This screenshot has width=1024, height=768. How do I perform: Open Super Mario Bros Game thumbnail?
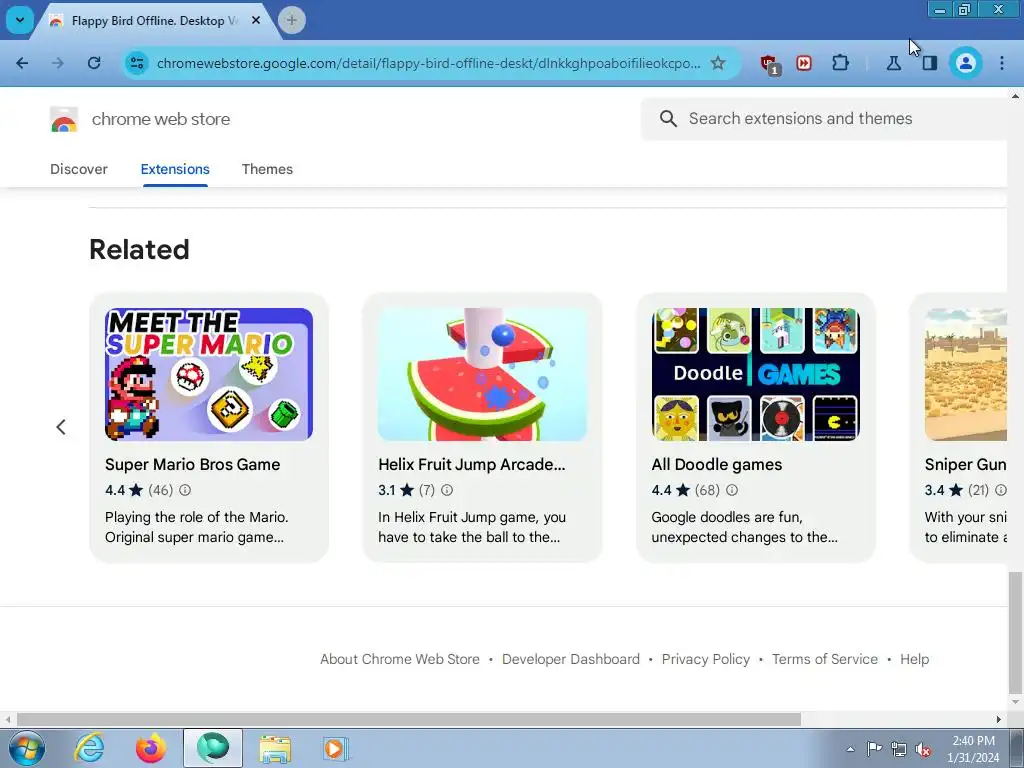[209, 374]
